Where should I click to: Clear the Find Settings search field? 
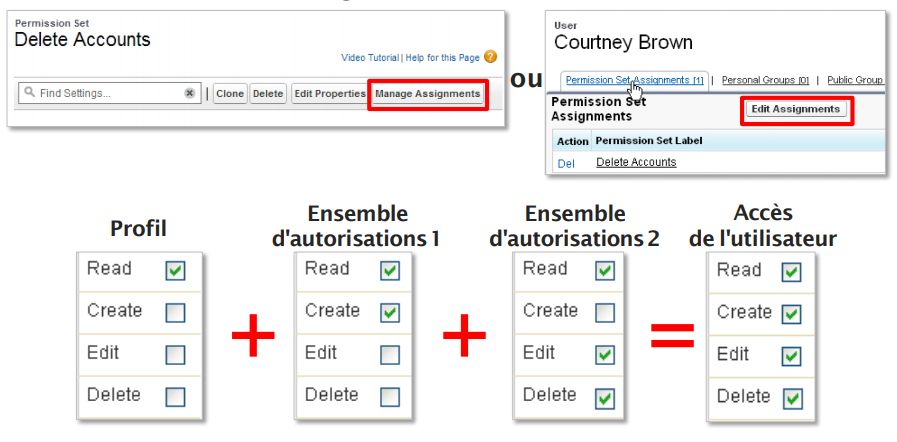tap(189, 93)
